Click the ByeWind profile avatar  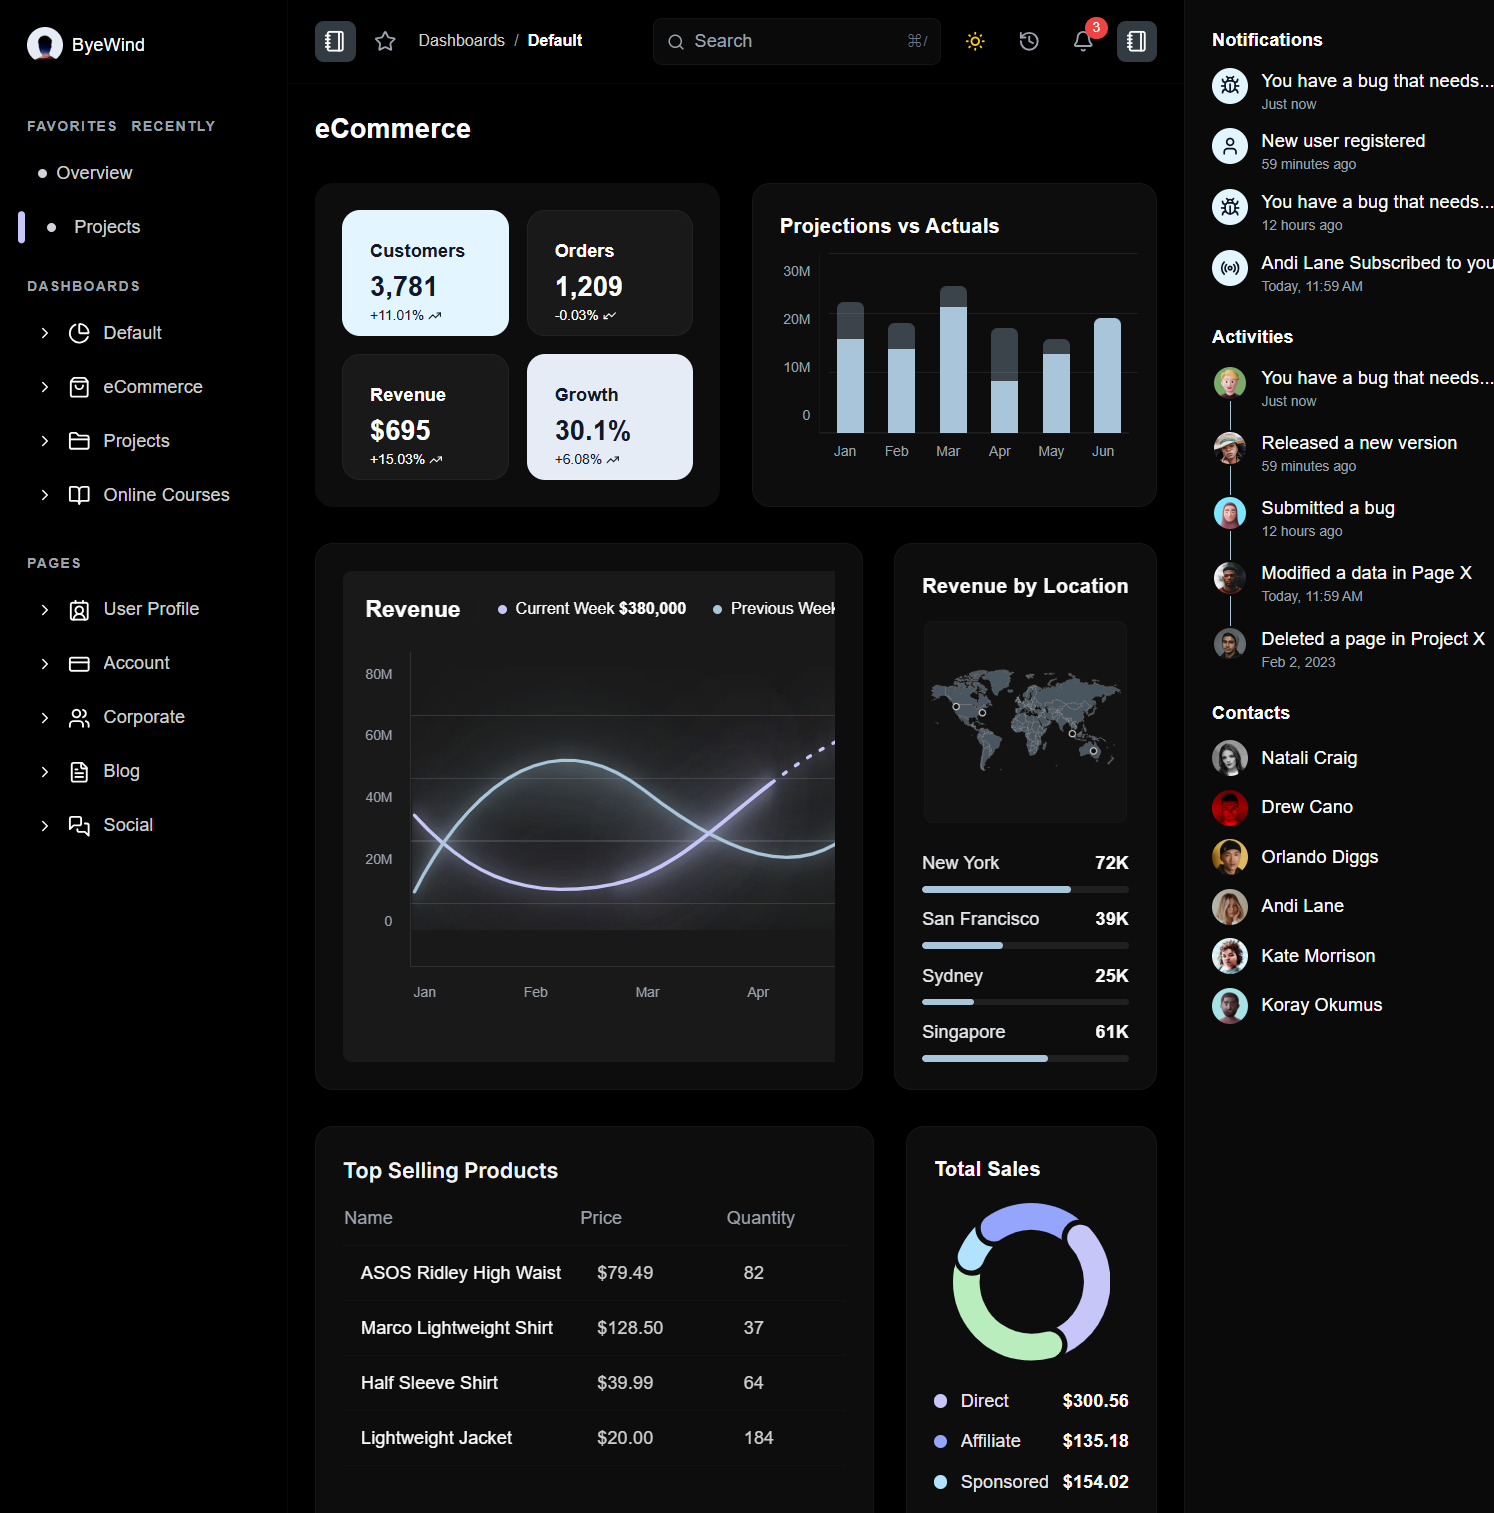[45, 44]
